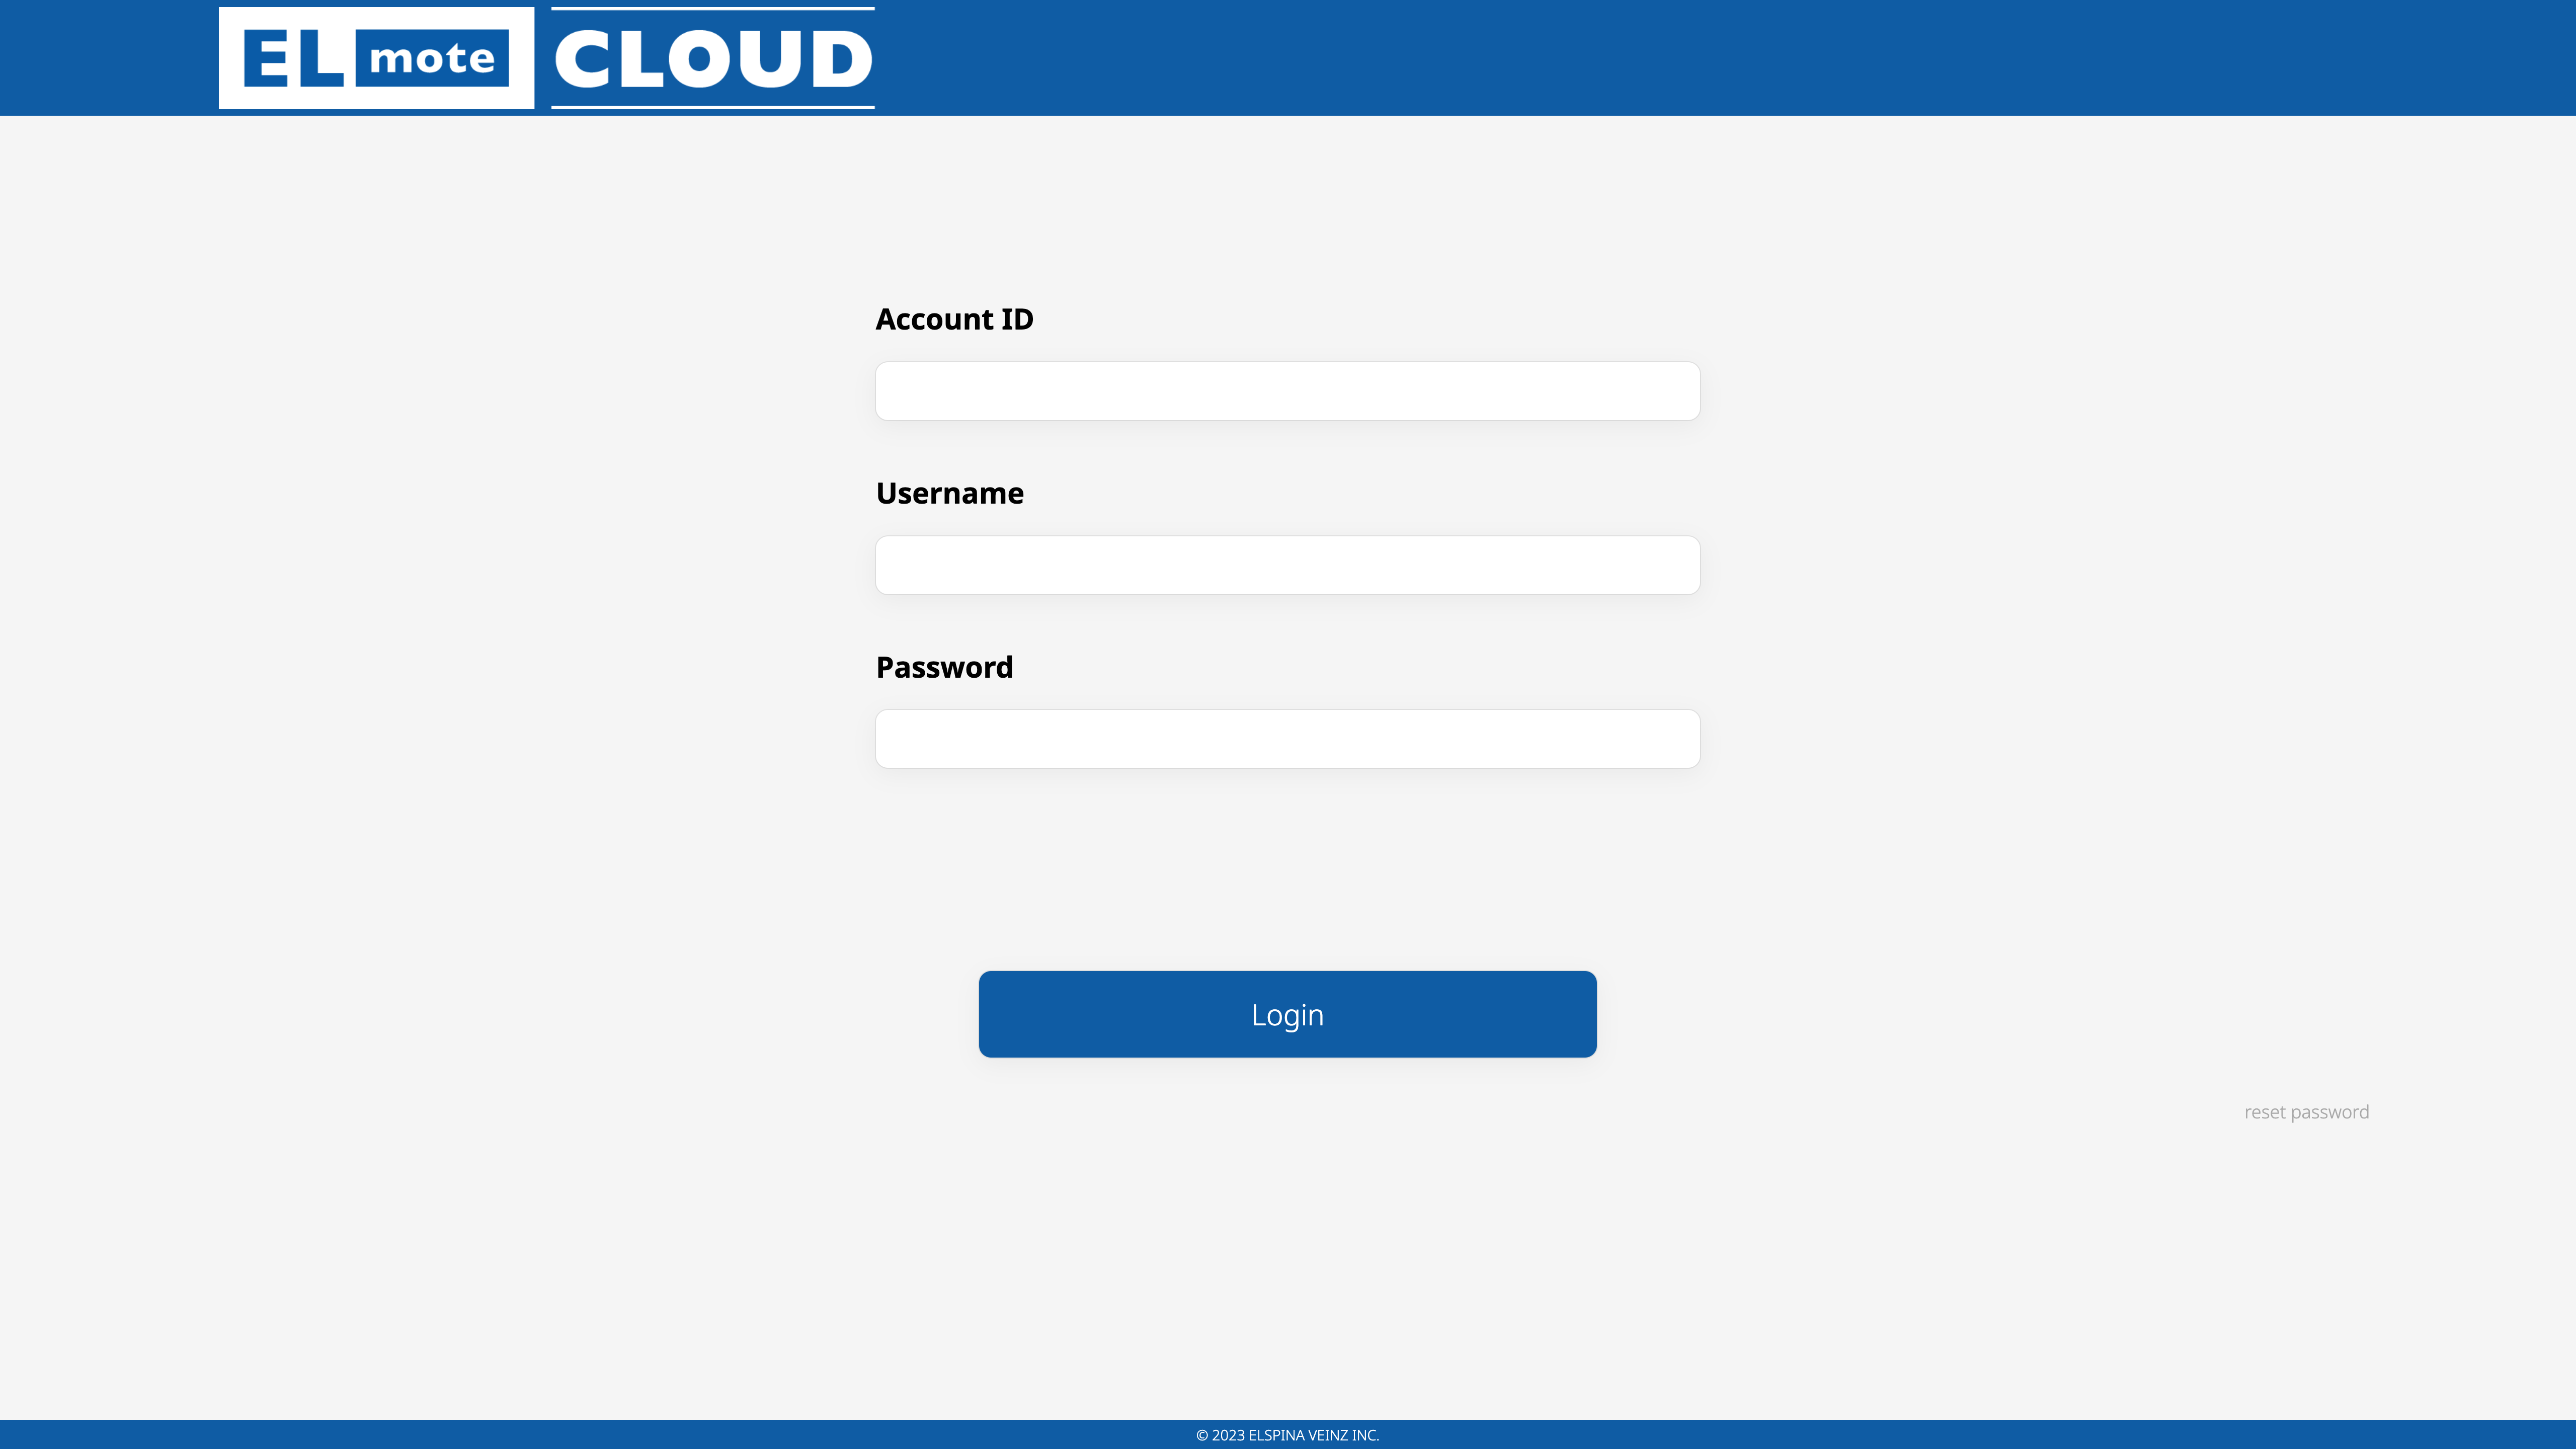Click the Account ID label
Viewport: 2576px width, 1449px height.
(955, 318)
